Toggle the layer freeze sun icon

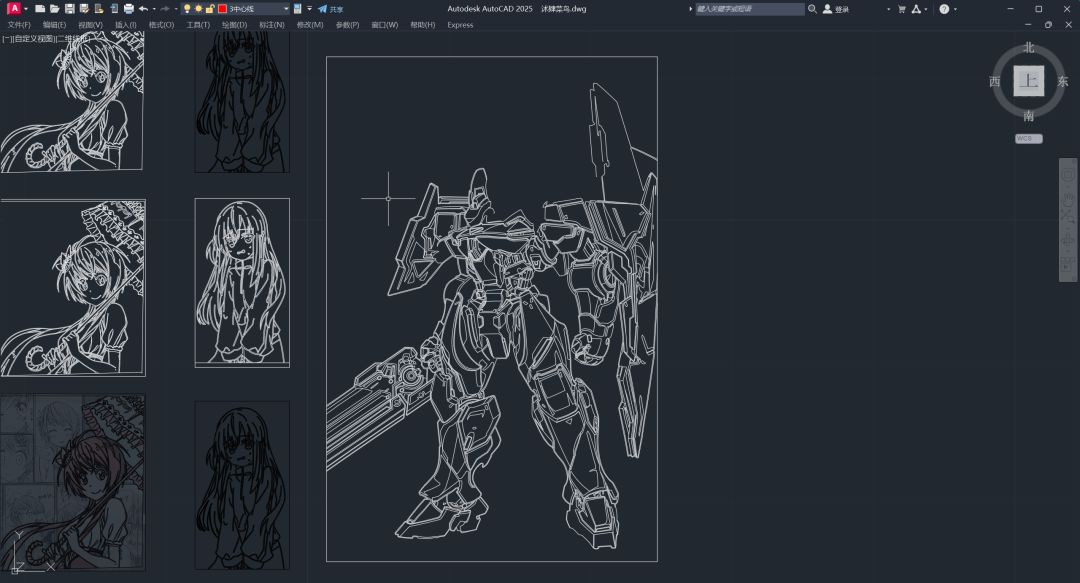click(x=198, y=9)
